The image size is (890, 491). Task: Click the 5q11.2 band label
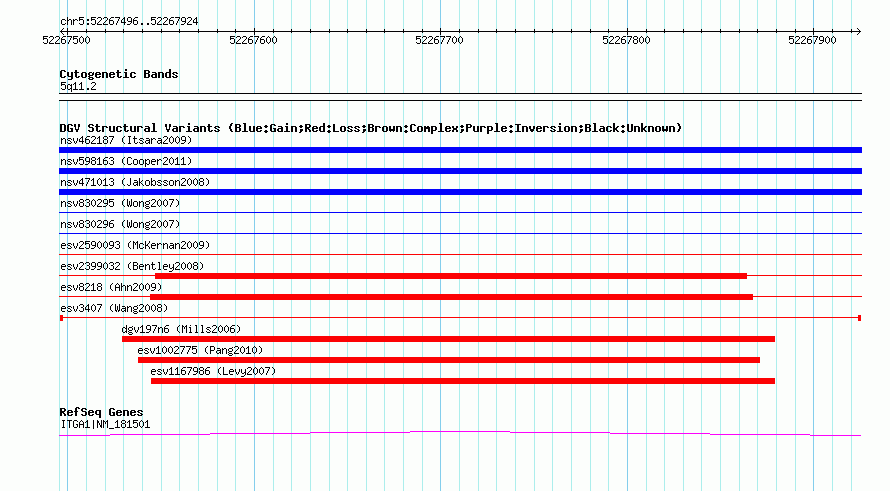pos(78,86)
